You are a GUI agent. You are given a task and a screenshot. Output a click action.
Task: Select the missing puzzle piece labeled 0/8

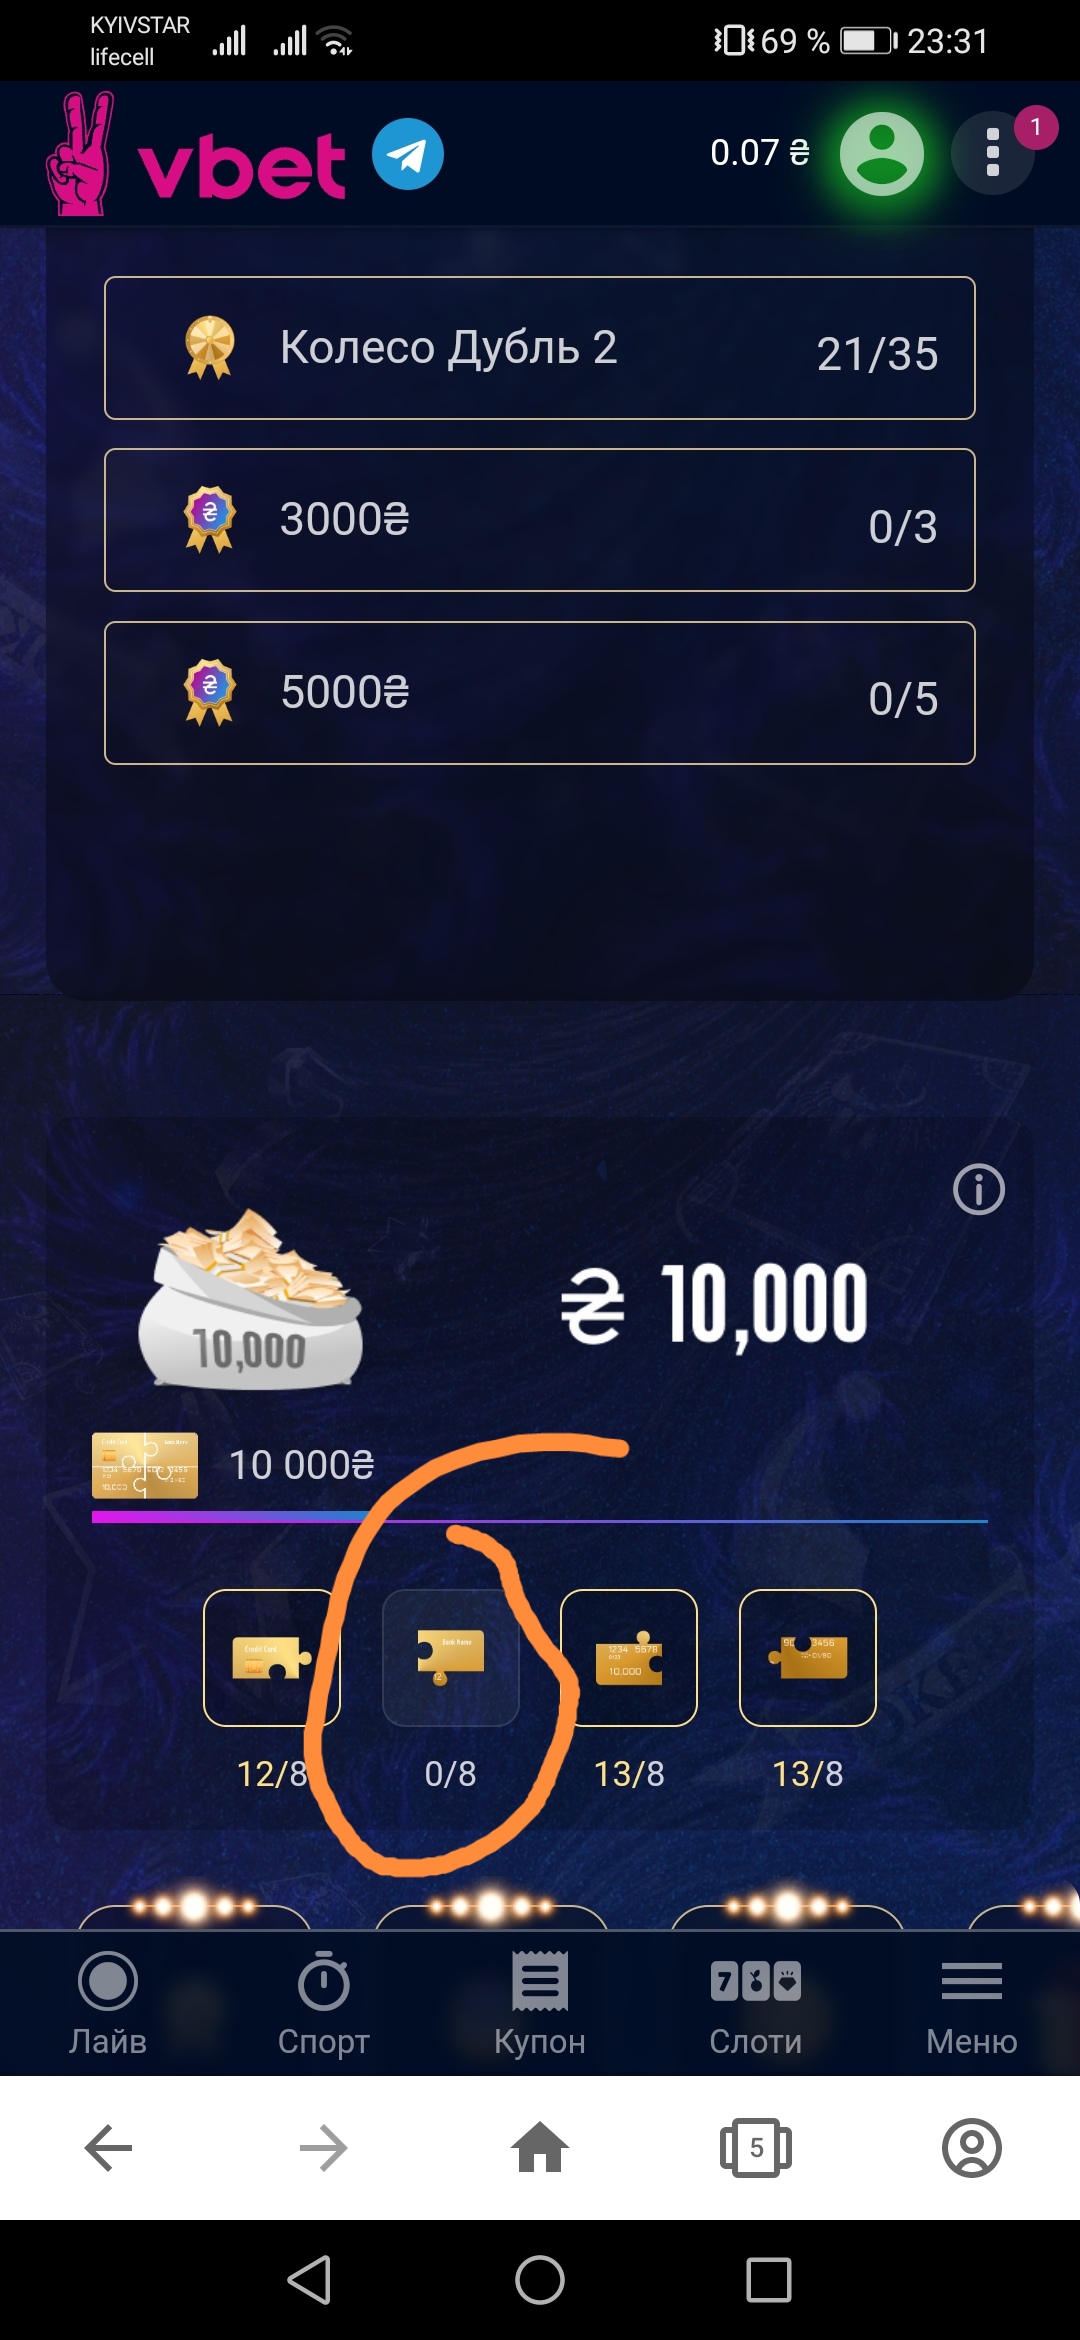click(451, 1658)
